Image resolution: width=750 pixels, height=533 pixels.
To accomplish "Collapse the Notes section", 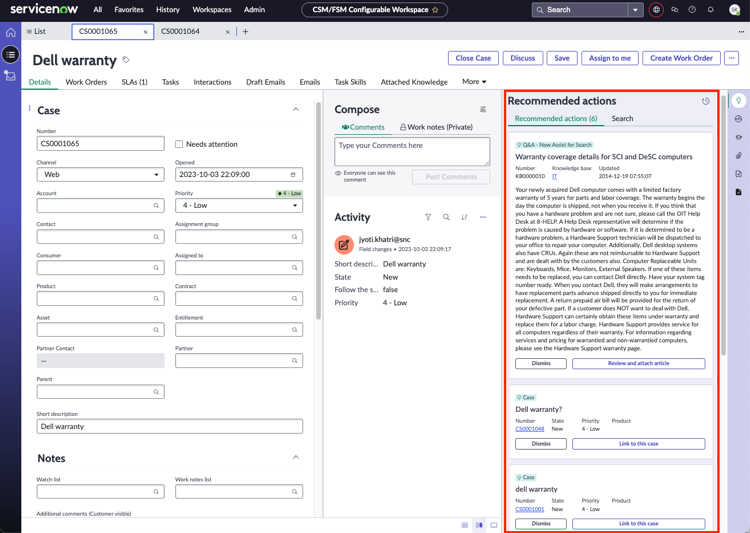I will click(x=296, y=457).
